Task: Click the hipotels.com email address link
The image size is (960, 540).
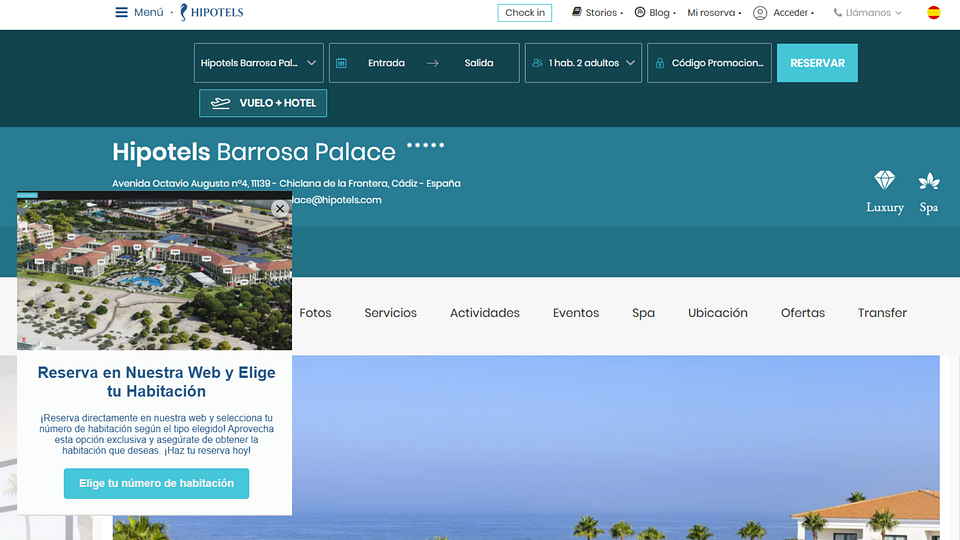Action: (336, 200)
